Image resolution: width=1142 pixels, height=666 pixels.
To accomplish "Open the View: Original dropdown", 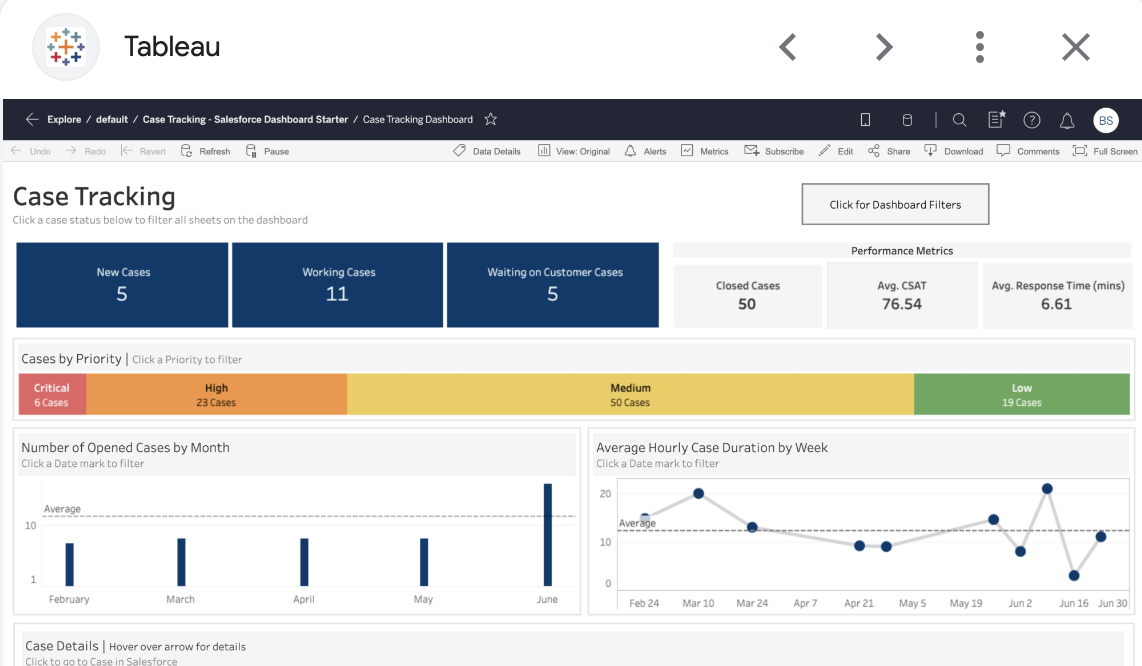I will click(574, 151).
